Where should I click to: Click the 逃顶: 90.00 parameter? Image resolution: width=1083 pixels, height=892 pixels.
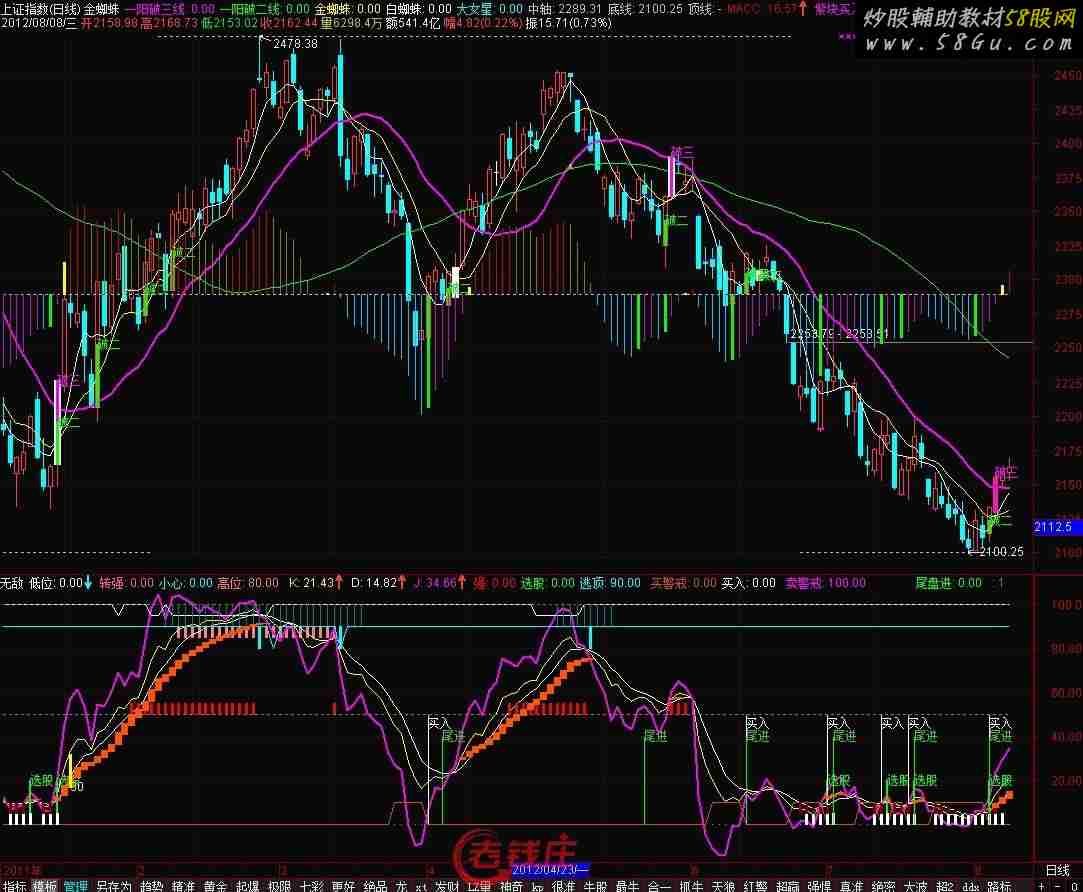[x=610, y=583]
